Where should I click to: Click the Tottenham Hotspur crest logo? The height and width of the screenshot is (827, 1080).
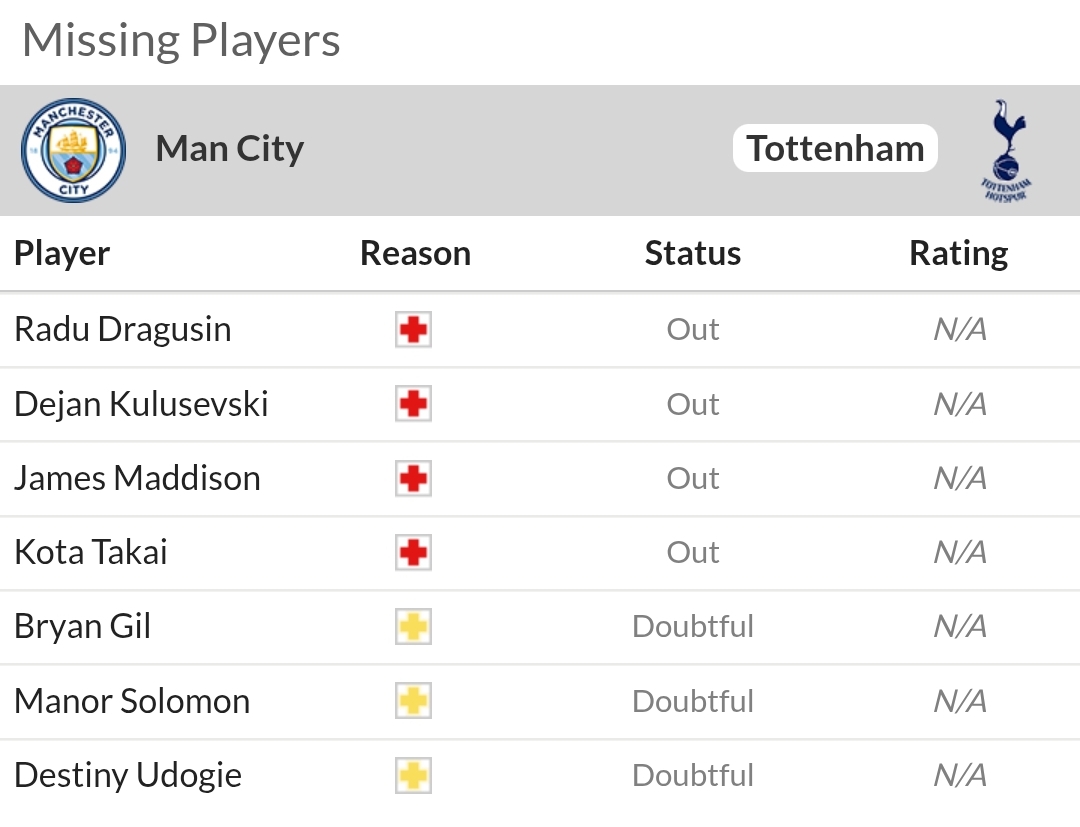1006,150
